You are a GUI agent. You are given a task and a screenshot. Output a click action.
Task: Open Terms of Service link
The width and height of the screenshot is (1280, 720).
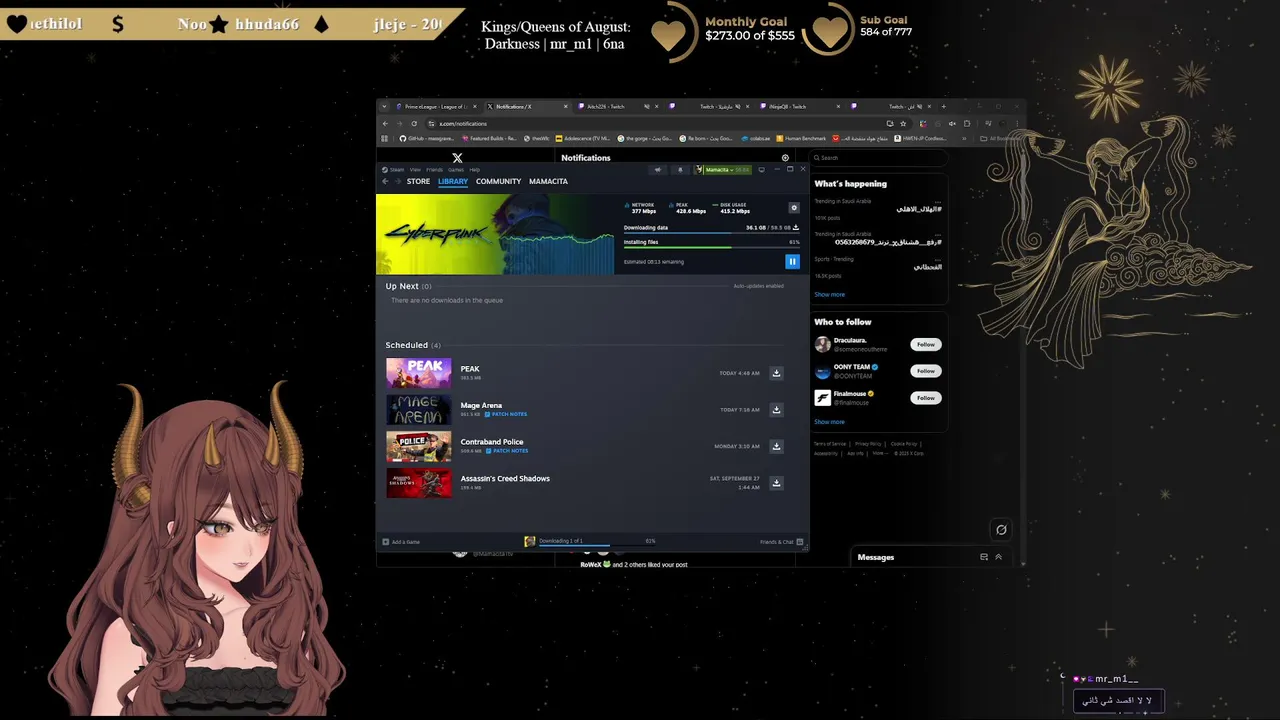(829, 443)
